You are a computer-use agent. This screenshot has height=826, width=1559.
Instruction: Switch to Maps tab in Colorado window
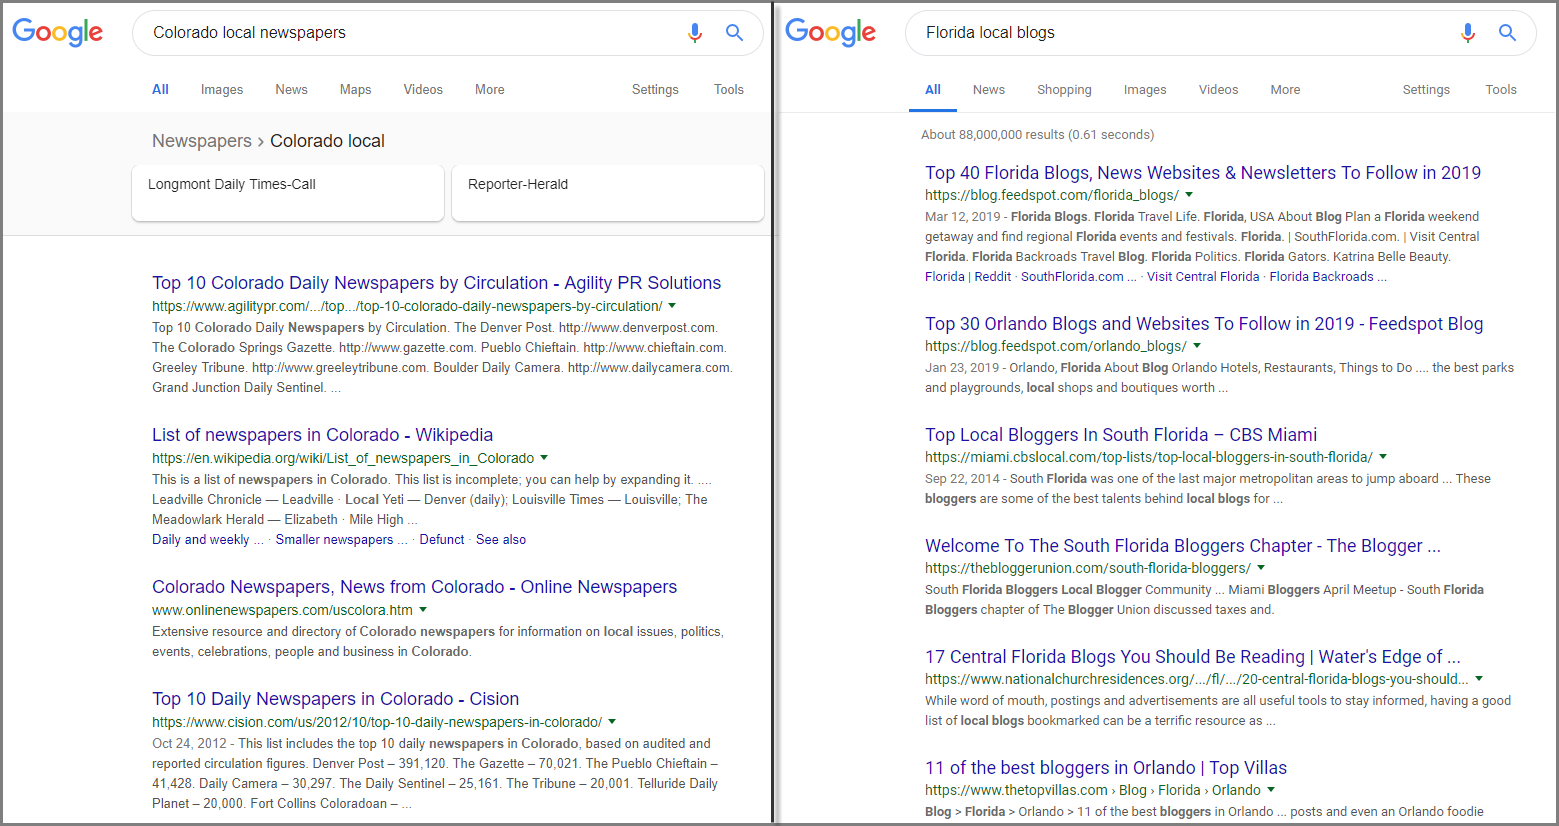click(x=355, y=89)
